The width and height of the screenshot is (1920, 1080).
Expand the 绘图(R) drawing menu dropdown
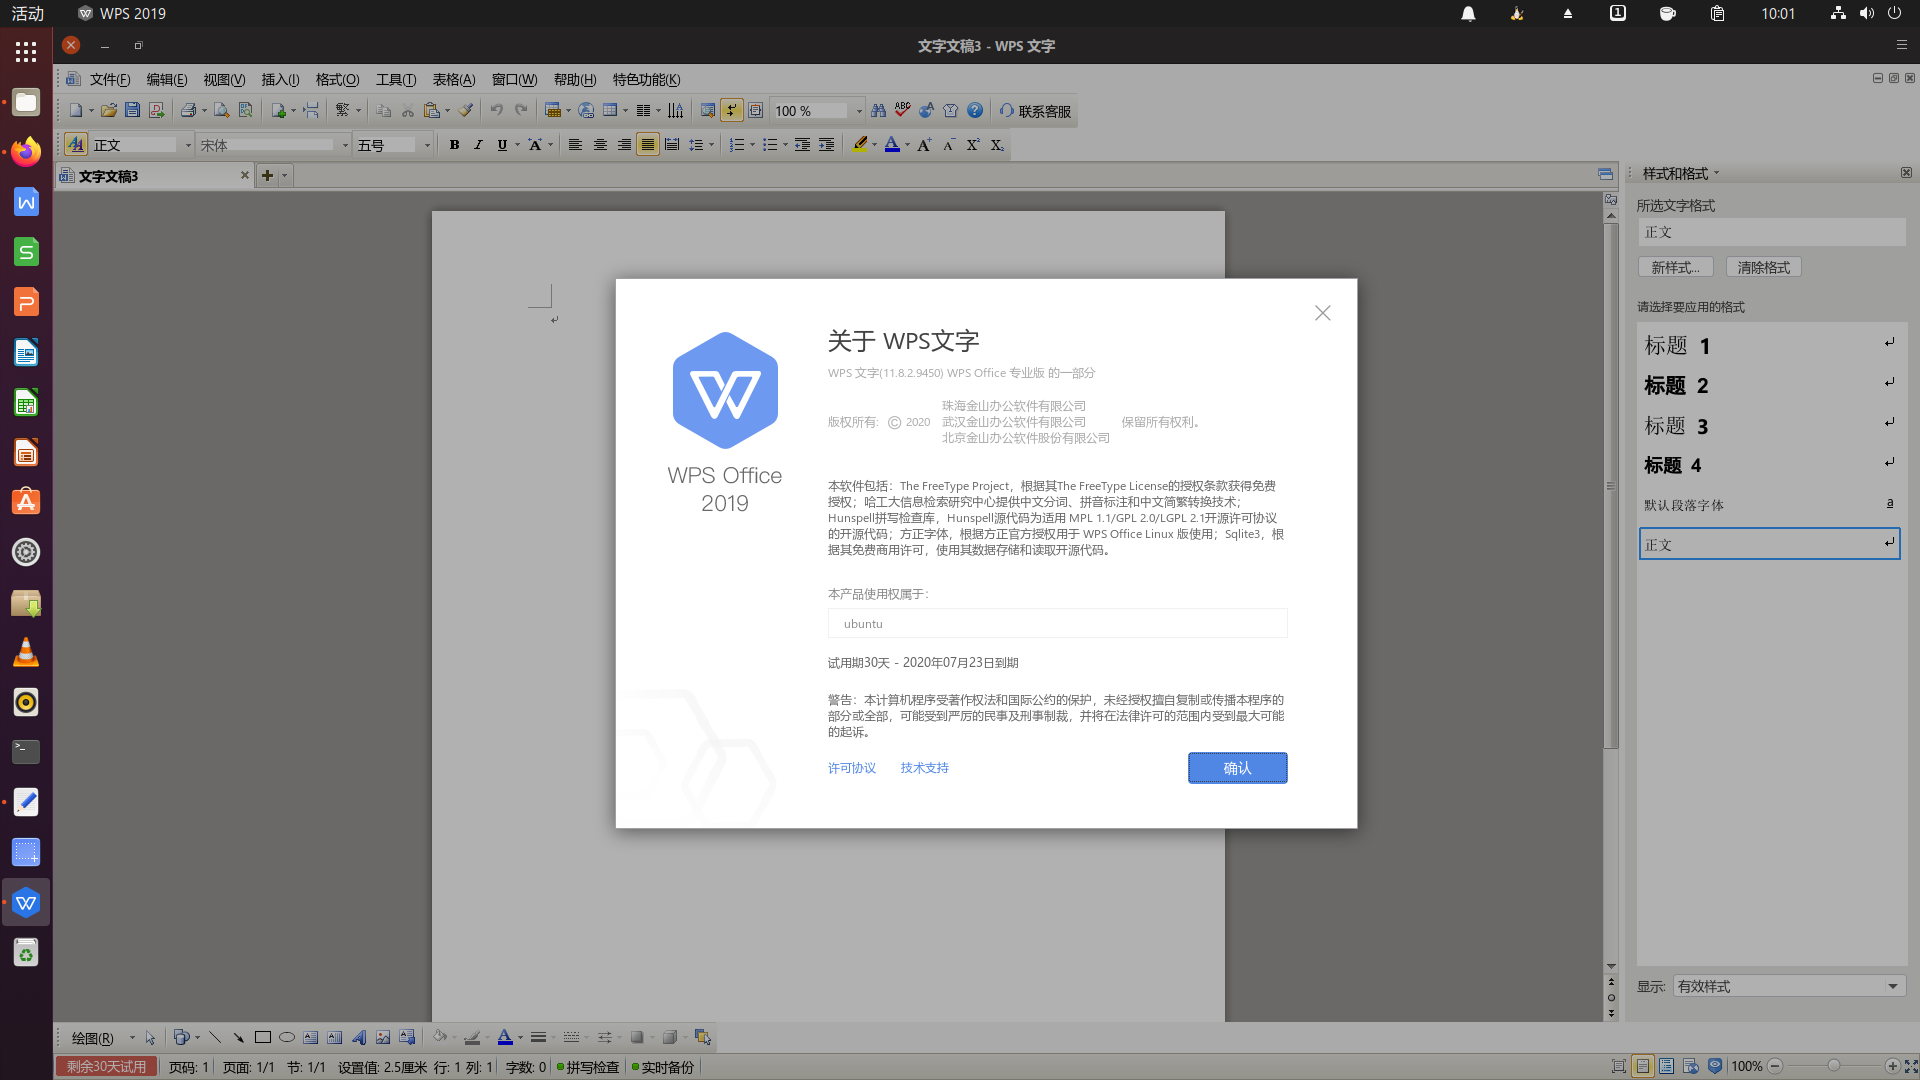coord(132,1037)
